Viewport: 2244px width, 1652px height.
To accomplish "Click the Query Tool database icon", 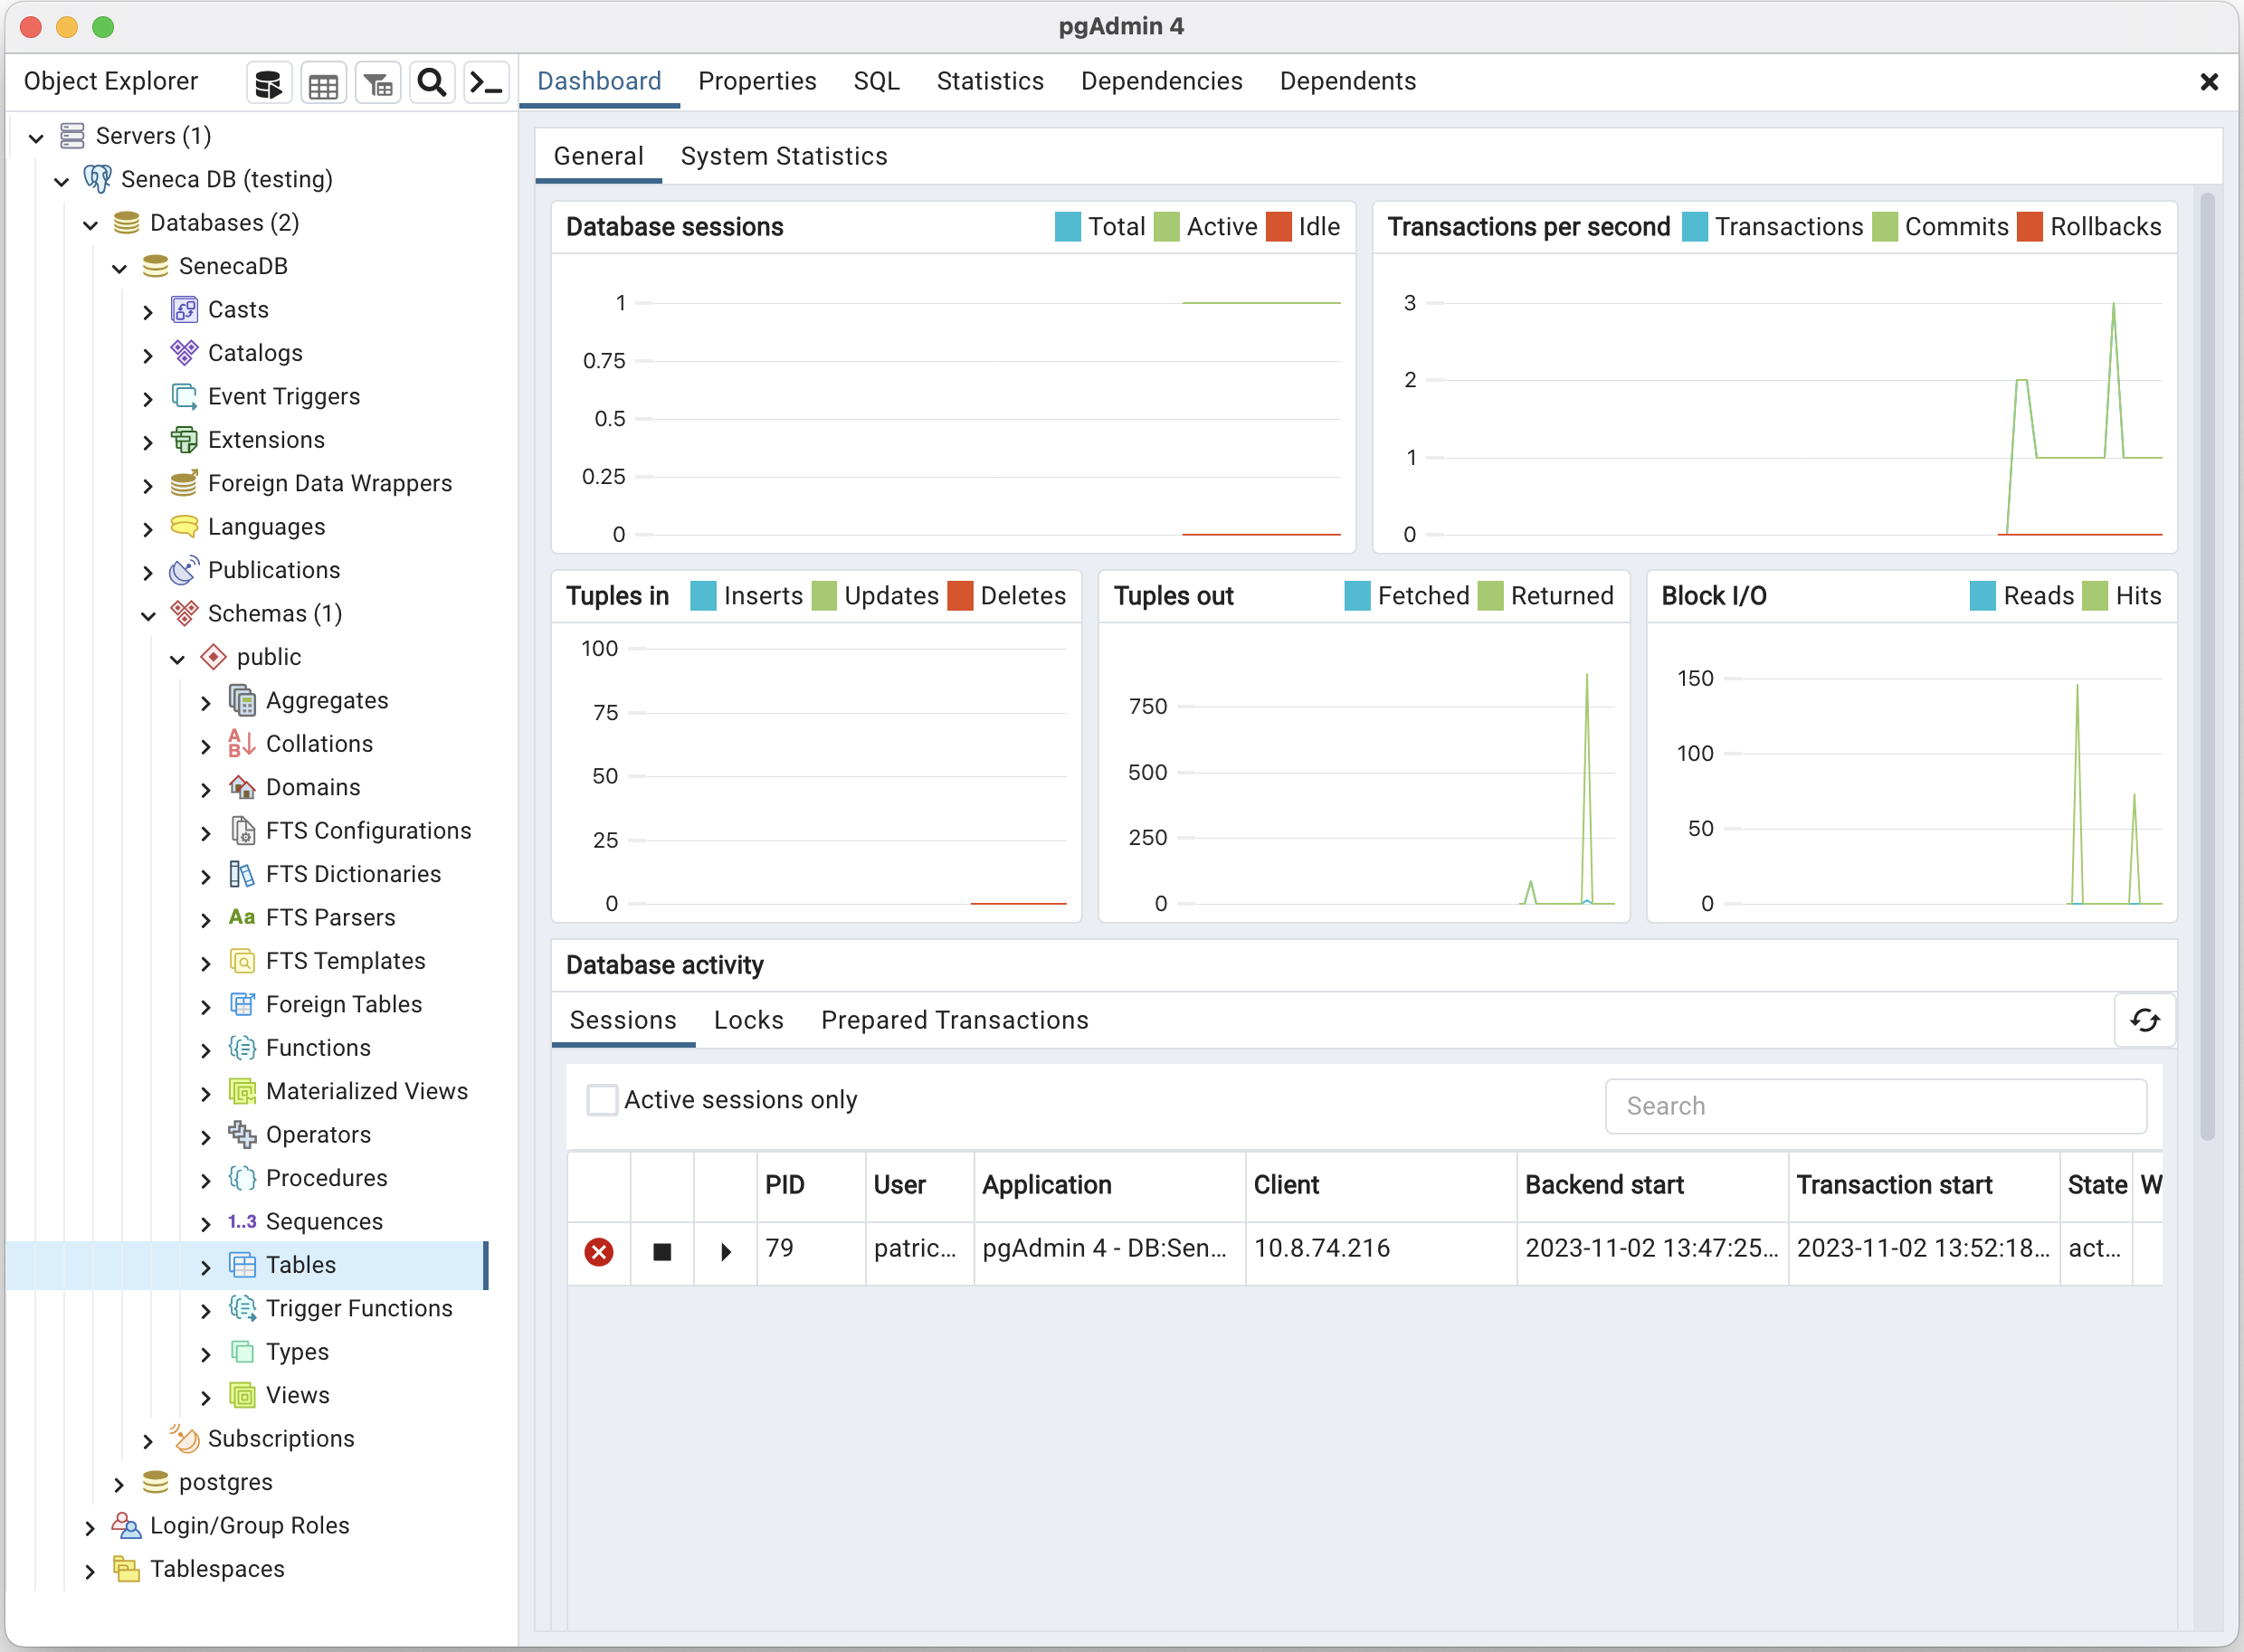I will point(268,83).
